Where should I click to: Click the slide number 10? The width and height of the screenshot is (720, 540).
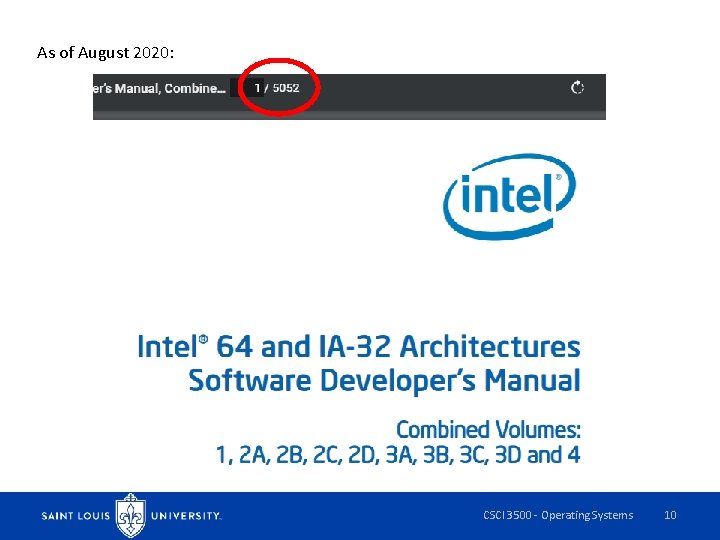[670, 515]
